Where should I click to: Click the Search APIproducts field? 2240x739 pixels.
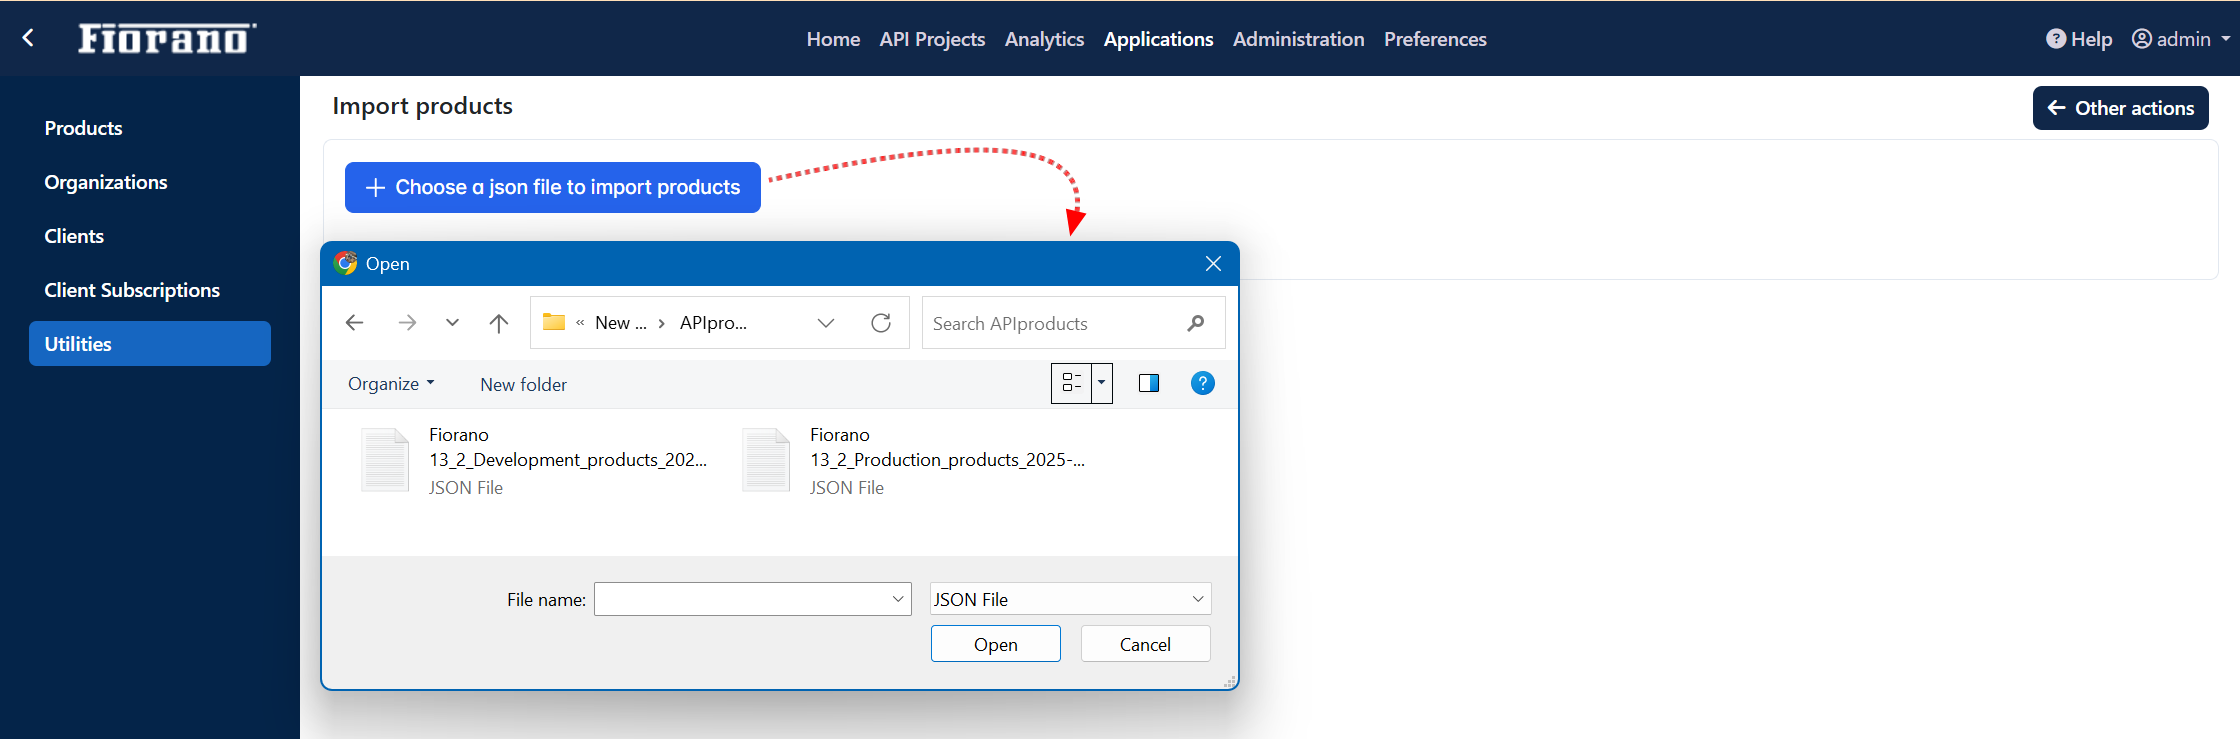pos(1073,323)
